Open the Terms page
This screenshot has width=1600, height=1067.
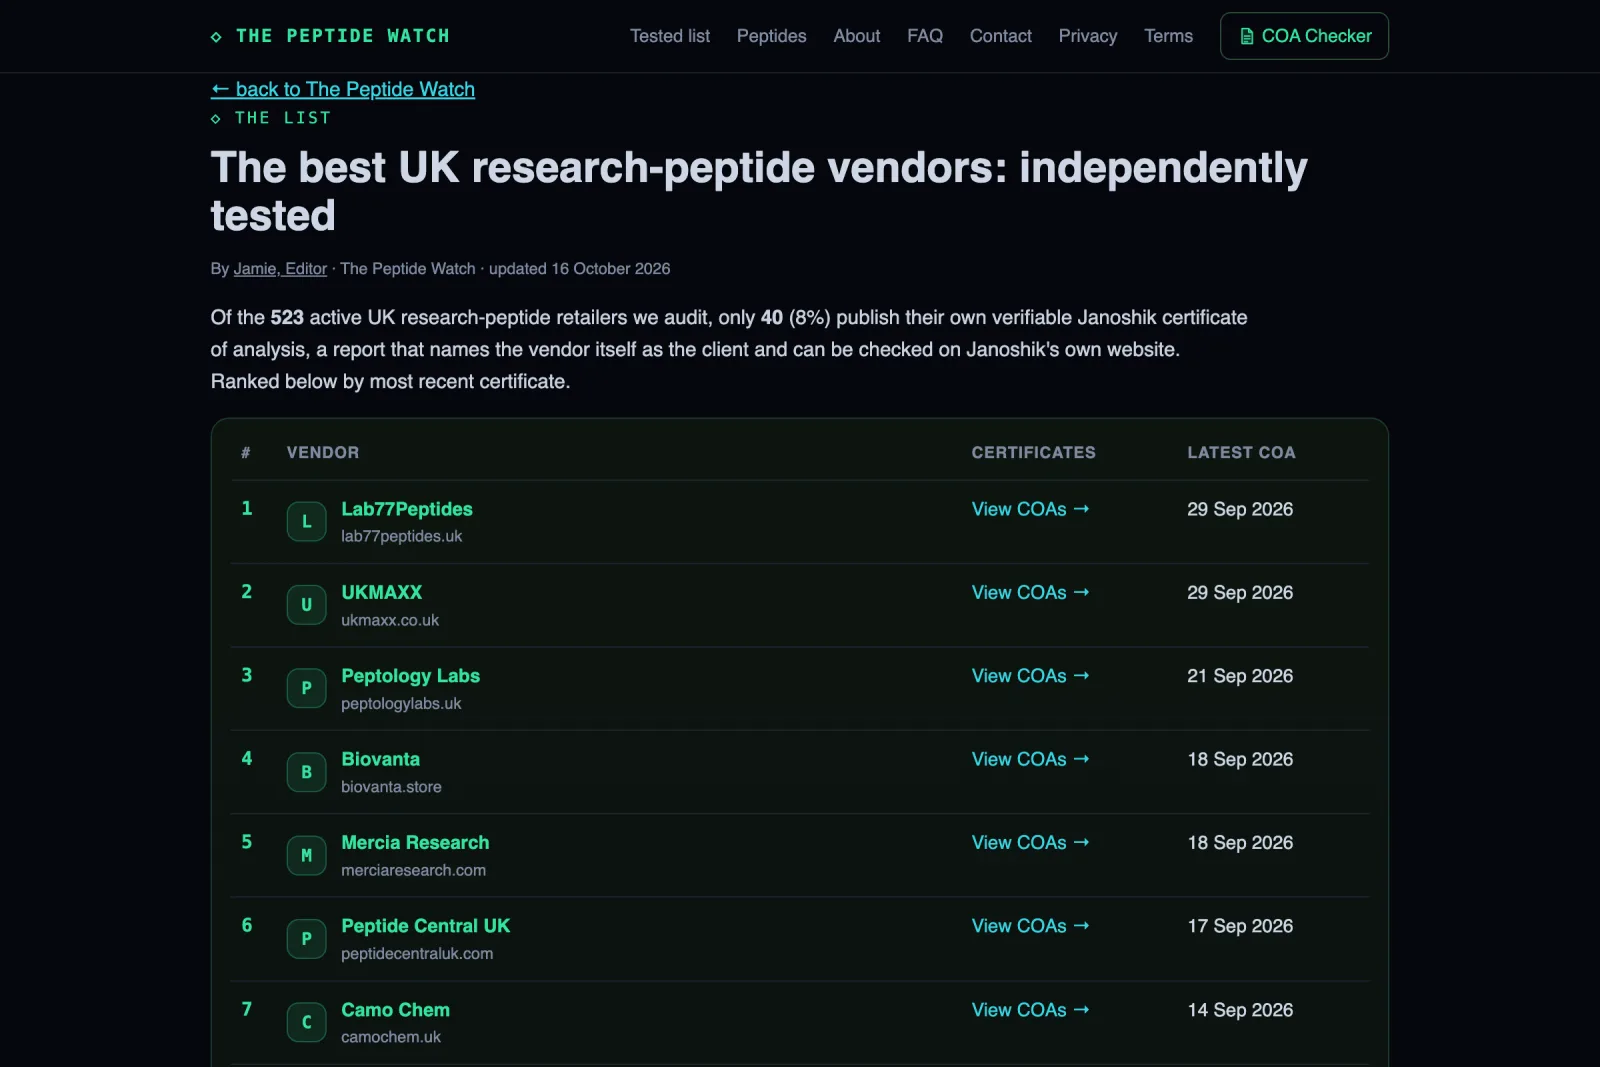(x=1168, y=36)
